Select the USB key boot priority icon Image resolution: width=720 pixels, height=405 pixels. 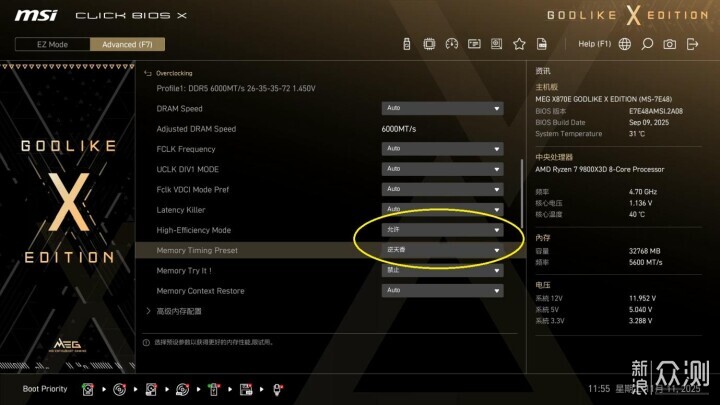tap(214, 389)
